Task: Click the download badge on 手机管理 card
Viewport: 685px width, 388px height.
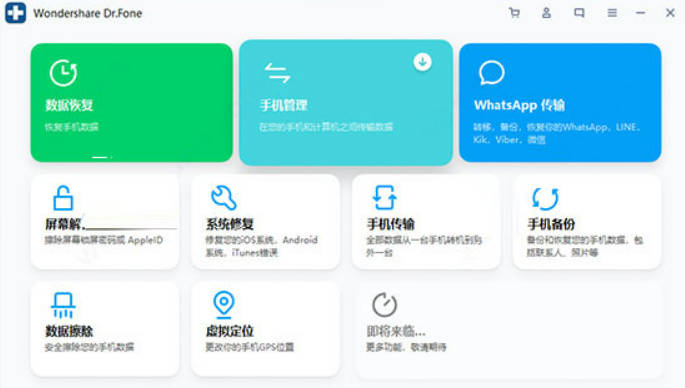Action: click(x=422, y=62)
